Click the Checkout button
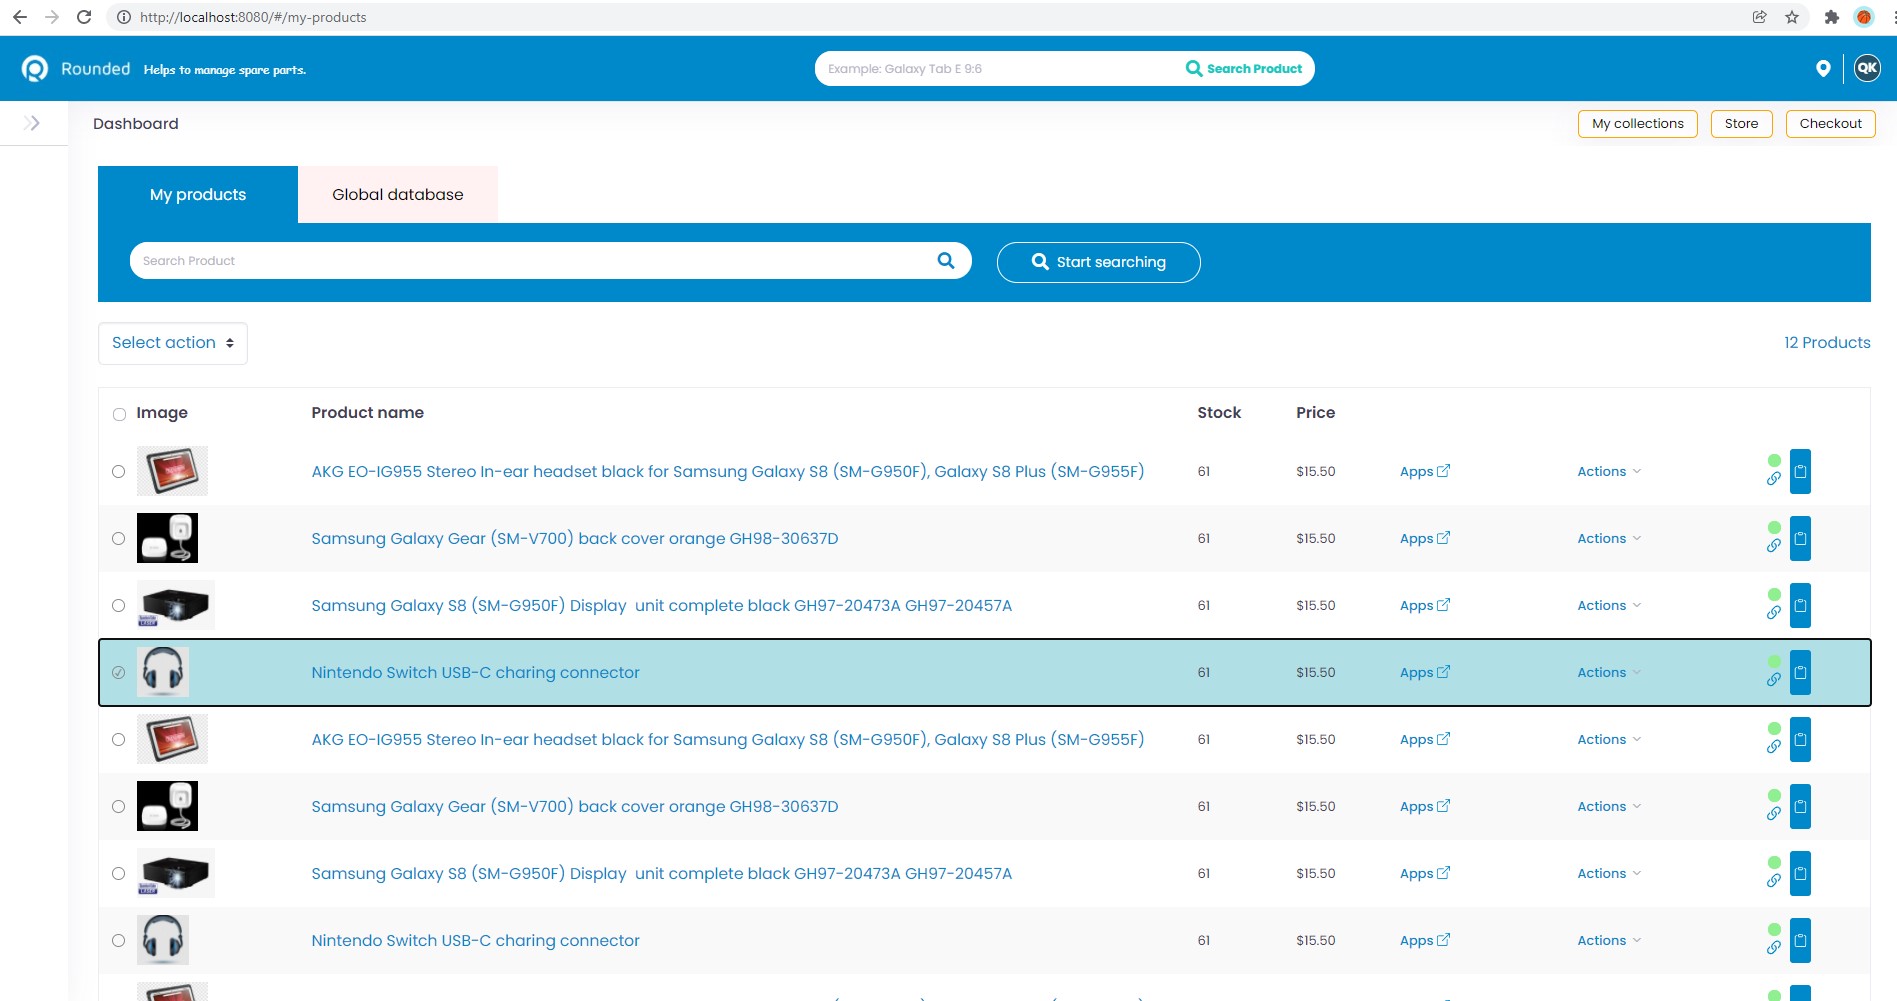1897x1001 pixels. point(1830,123)
